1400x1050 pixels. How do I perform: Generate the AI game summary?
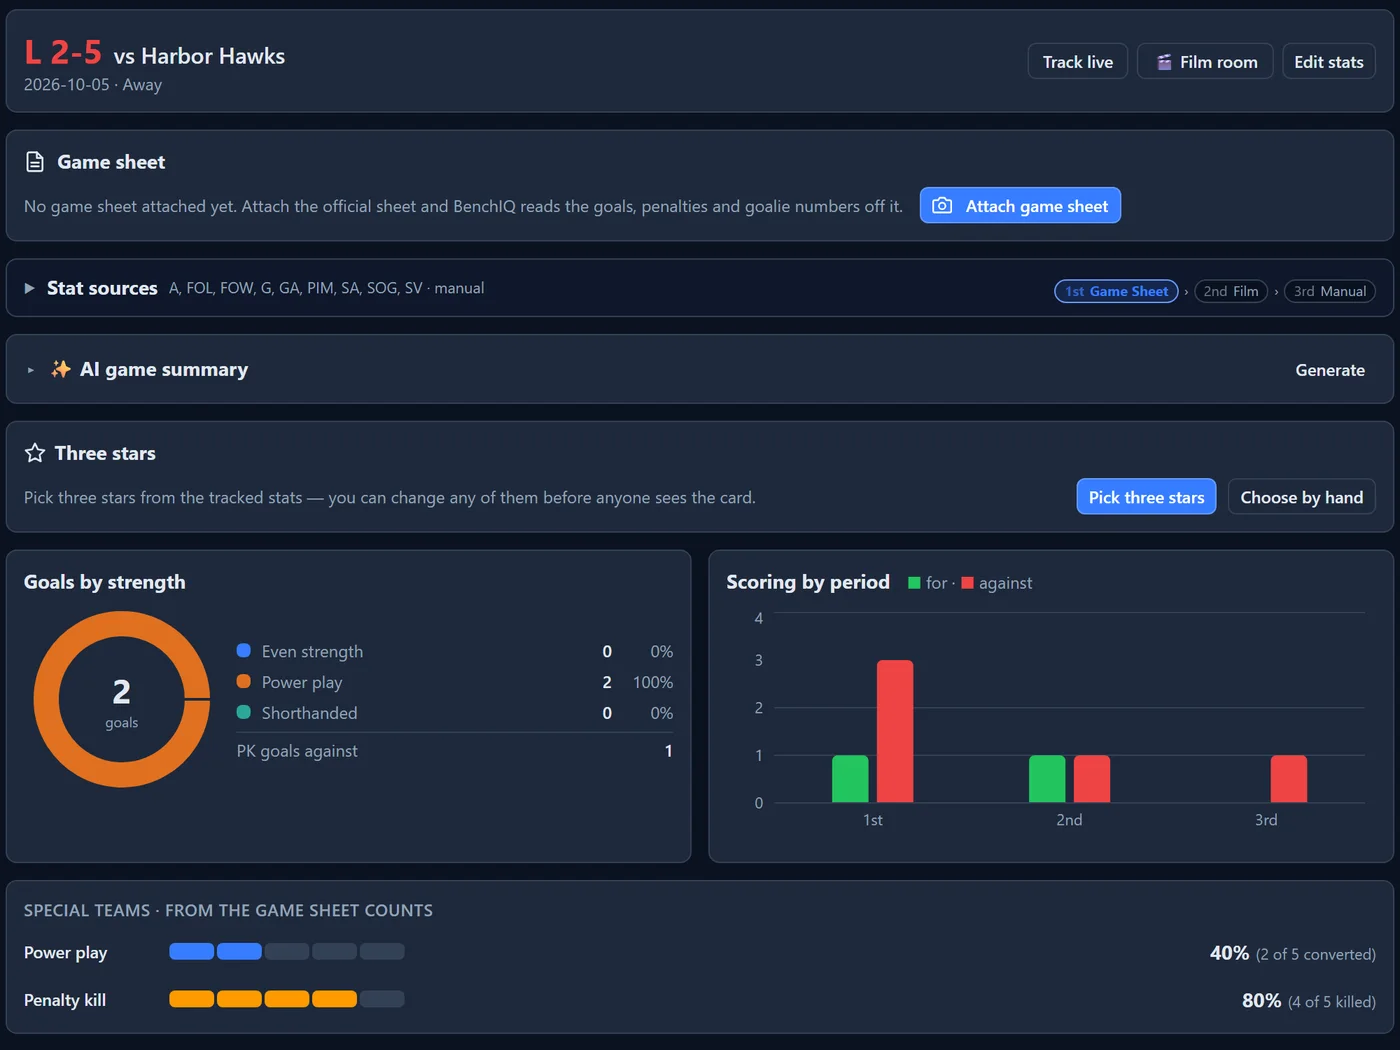click(x=1330, y=370)
